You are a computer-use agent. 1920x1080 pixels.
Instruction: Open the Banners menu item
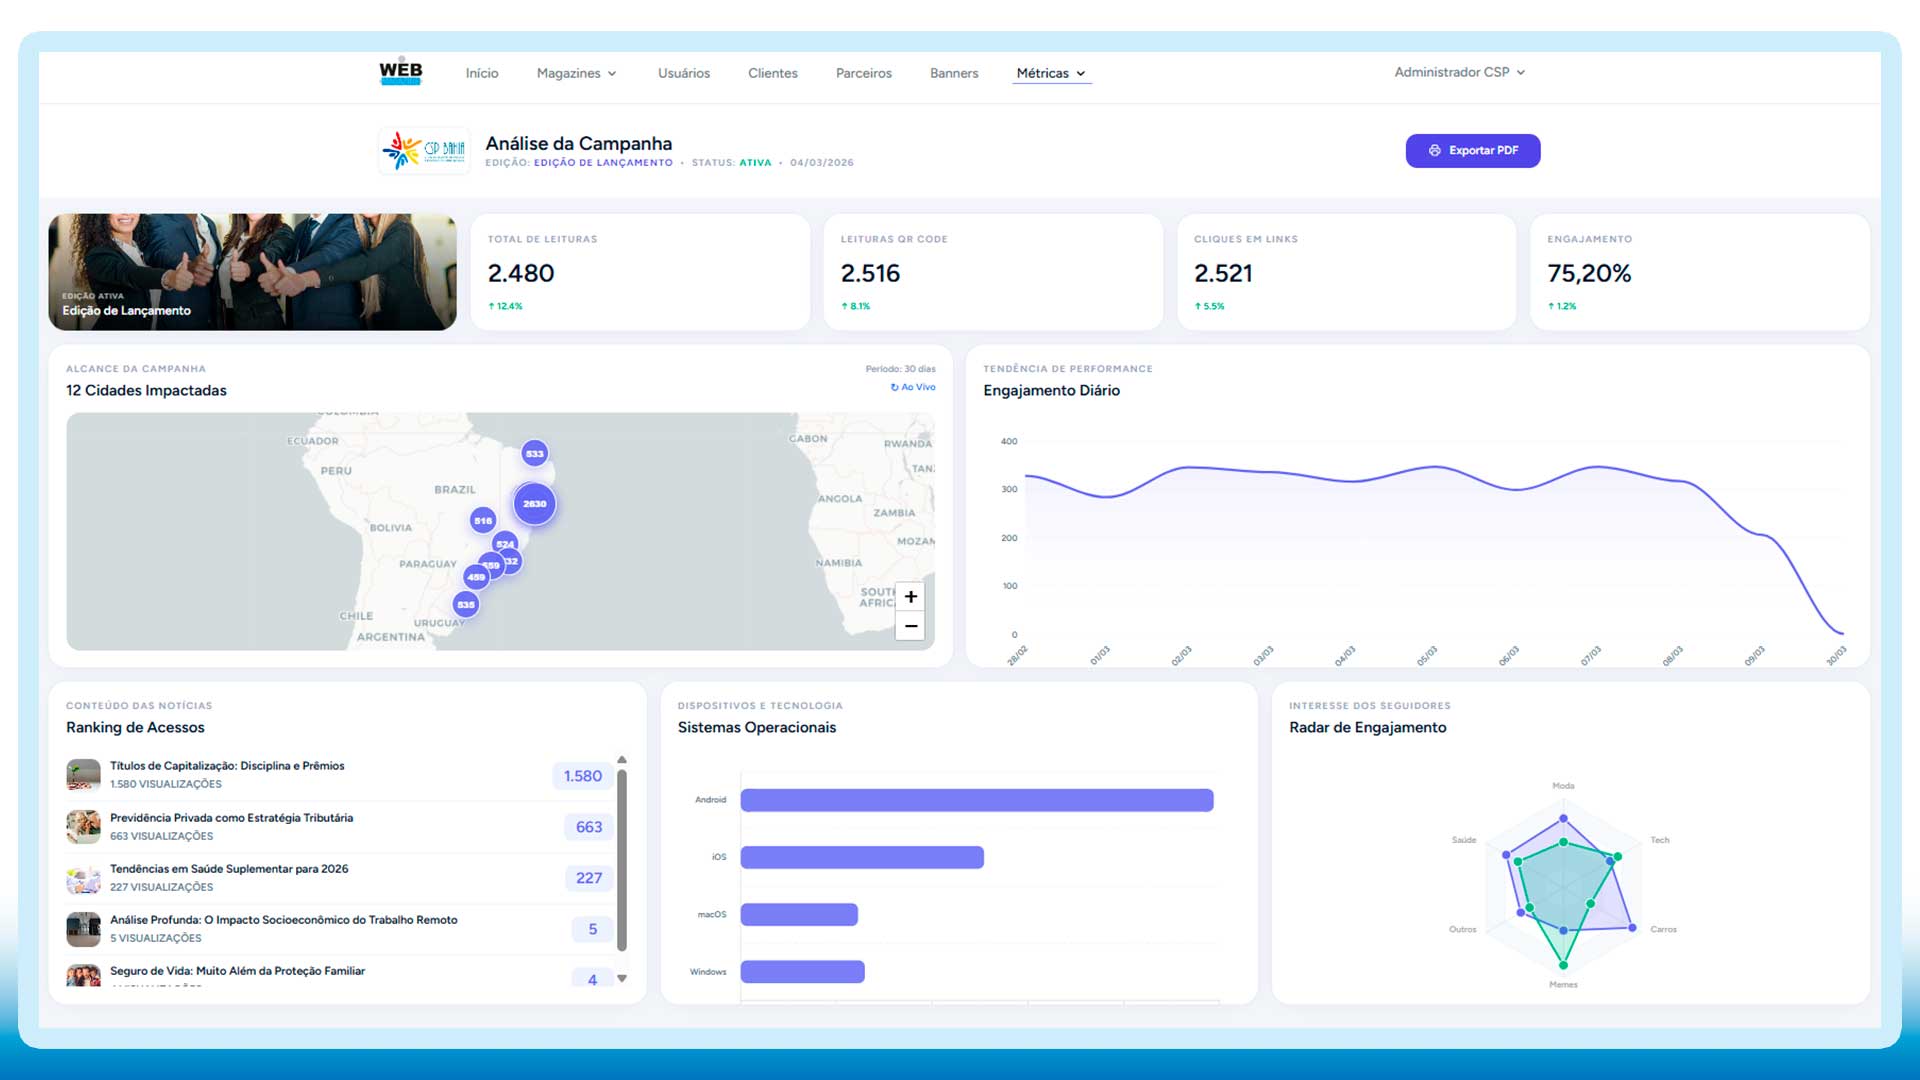click(x=954, y=73)
